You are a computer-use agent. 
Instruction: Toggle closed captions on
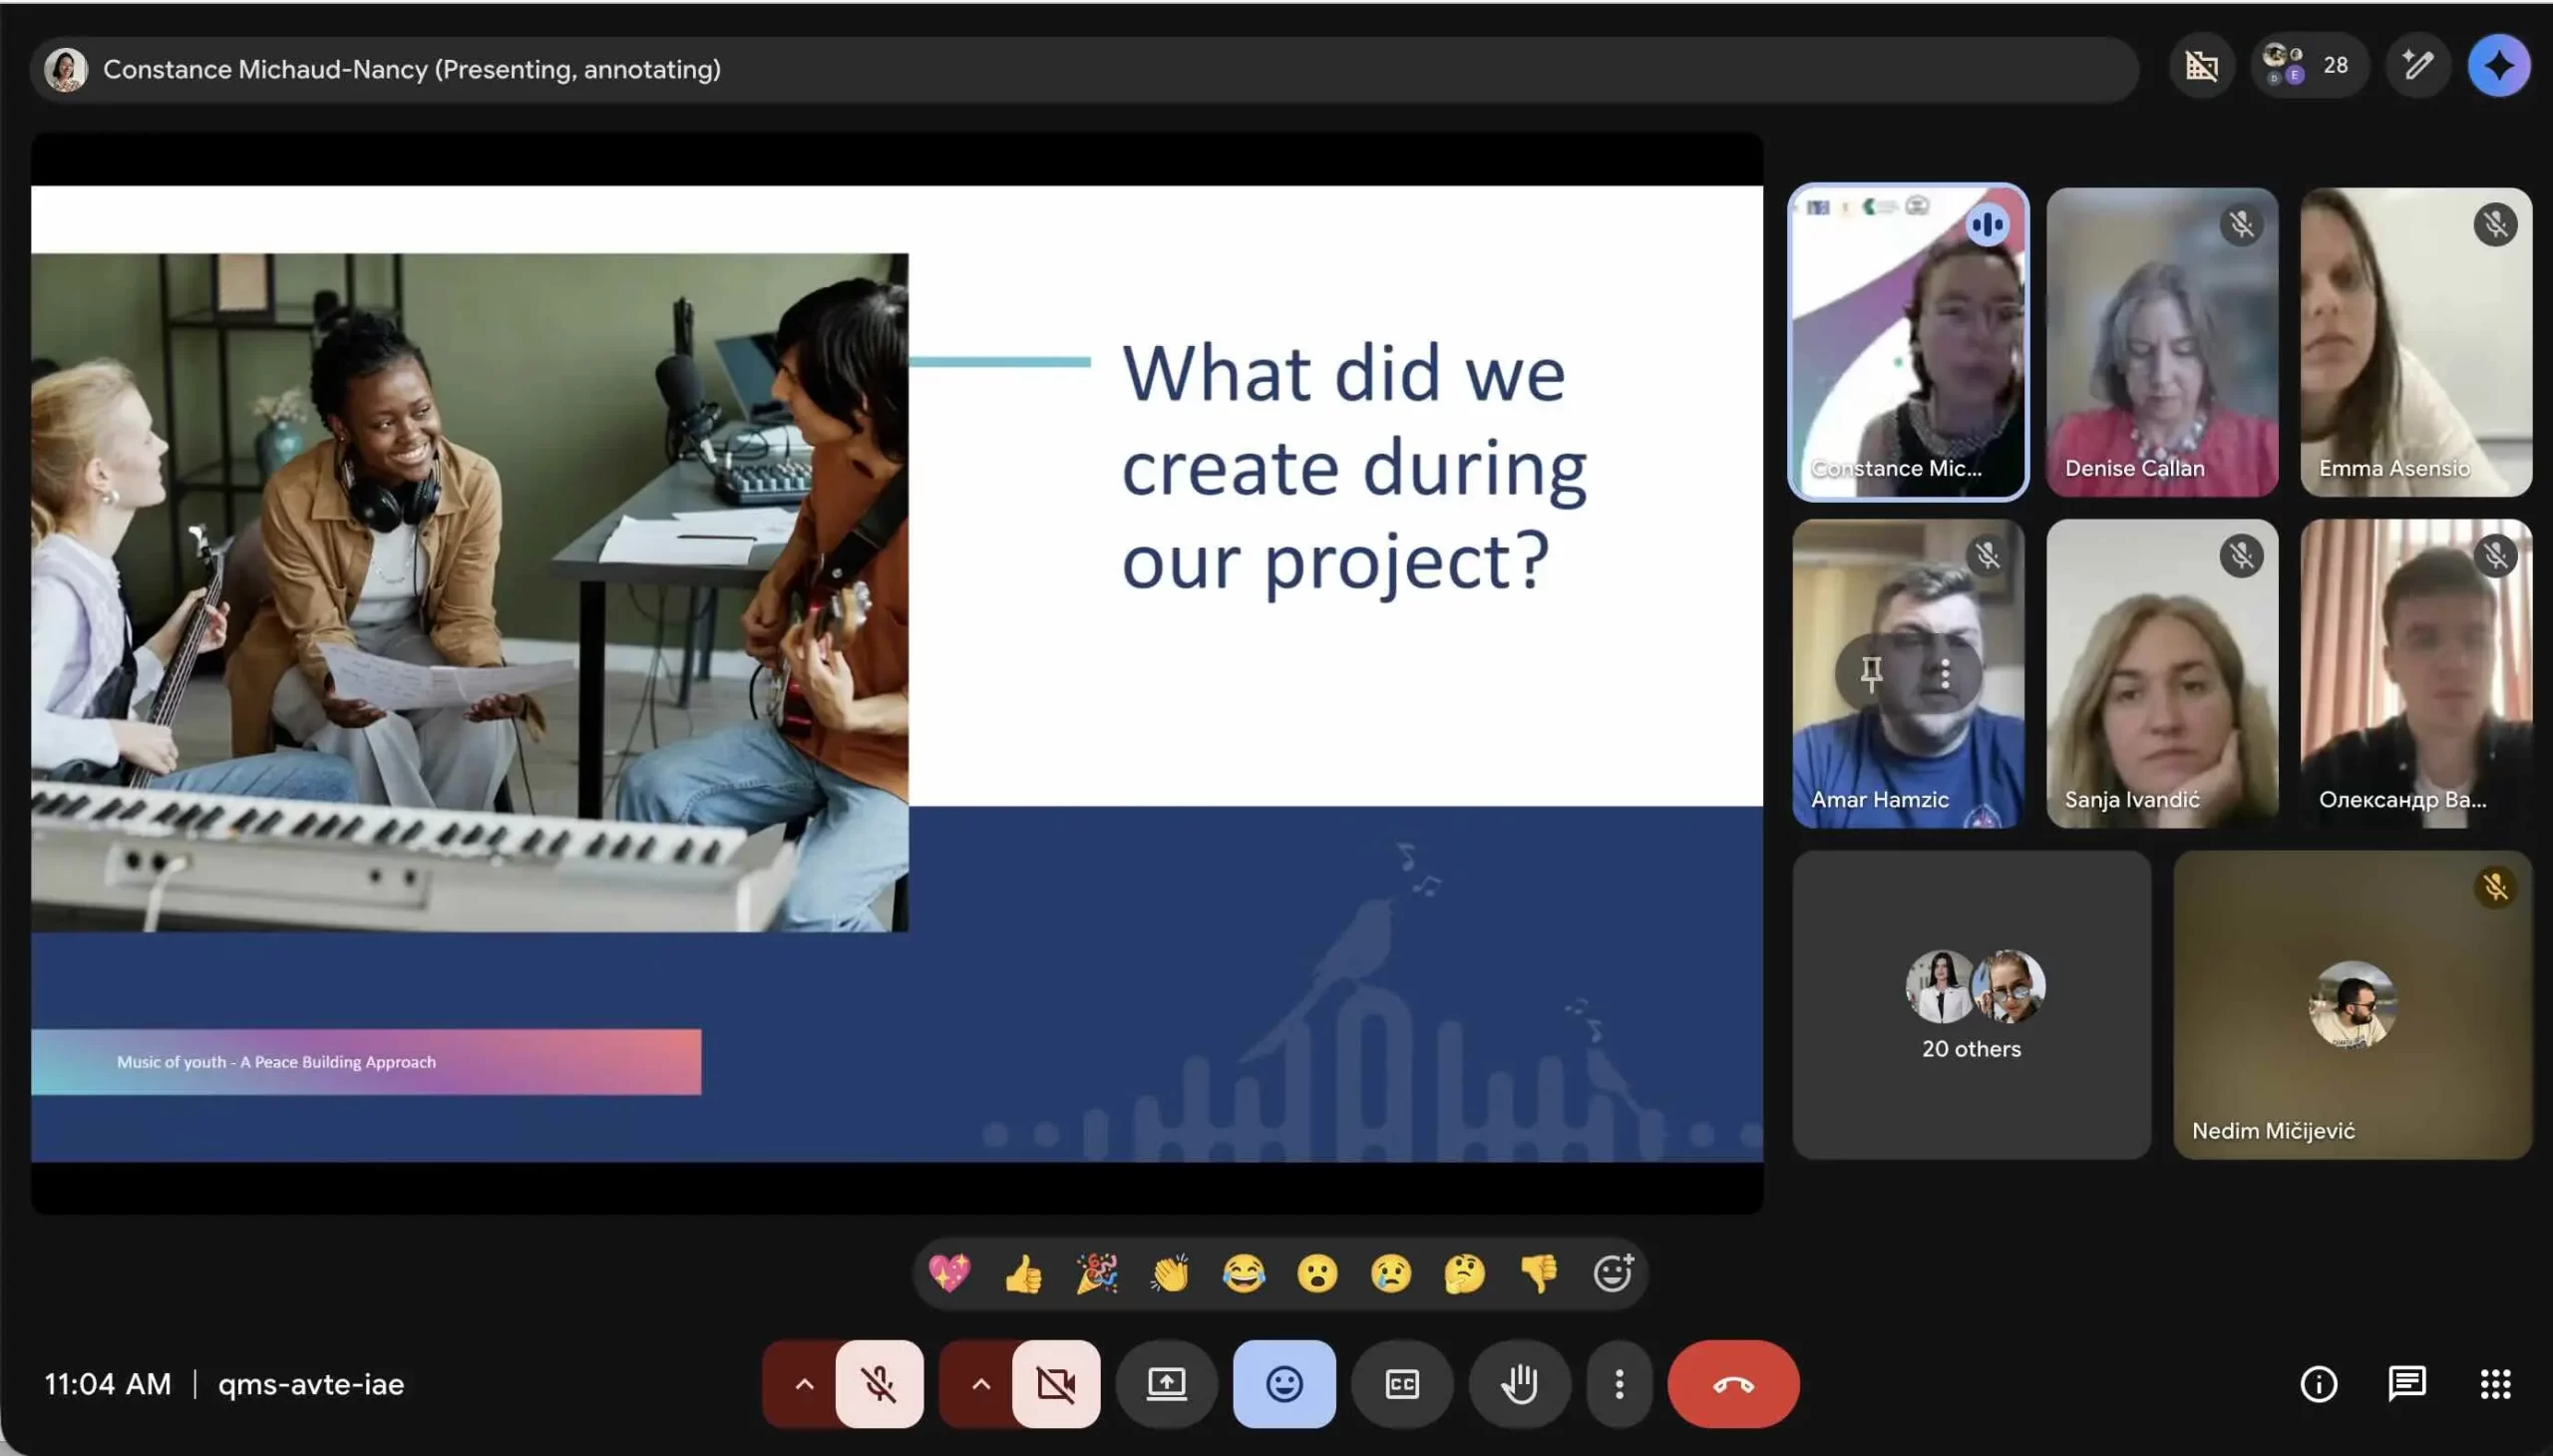click(x=1402, y=1384)
